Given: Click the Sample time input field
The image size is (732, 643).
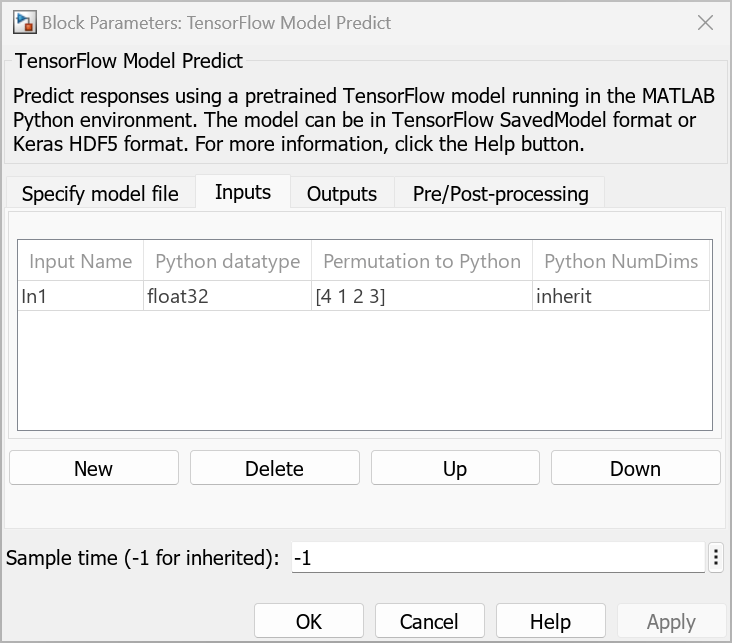Looking at the screenshot, I should coord(498,558).
